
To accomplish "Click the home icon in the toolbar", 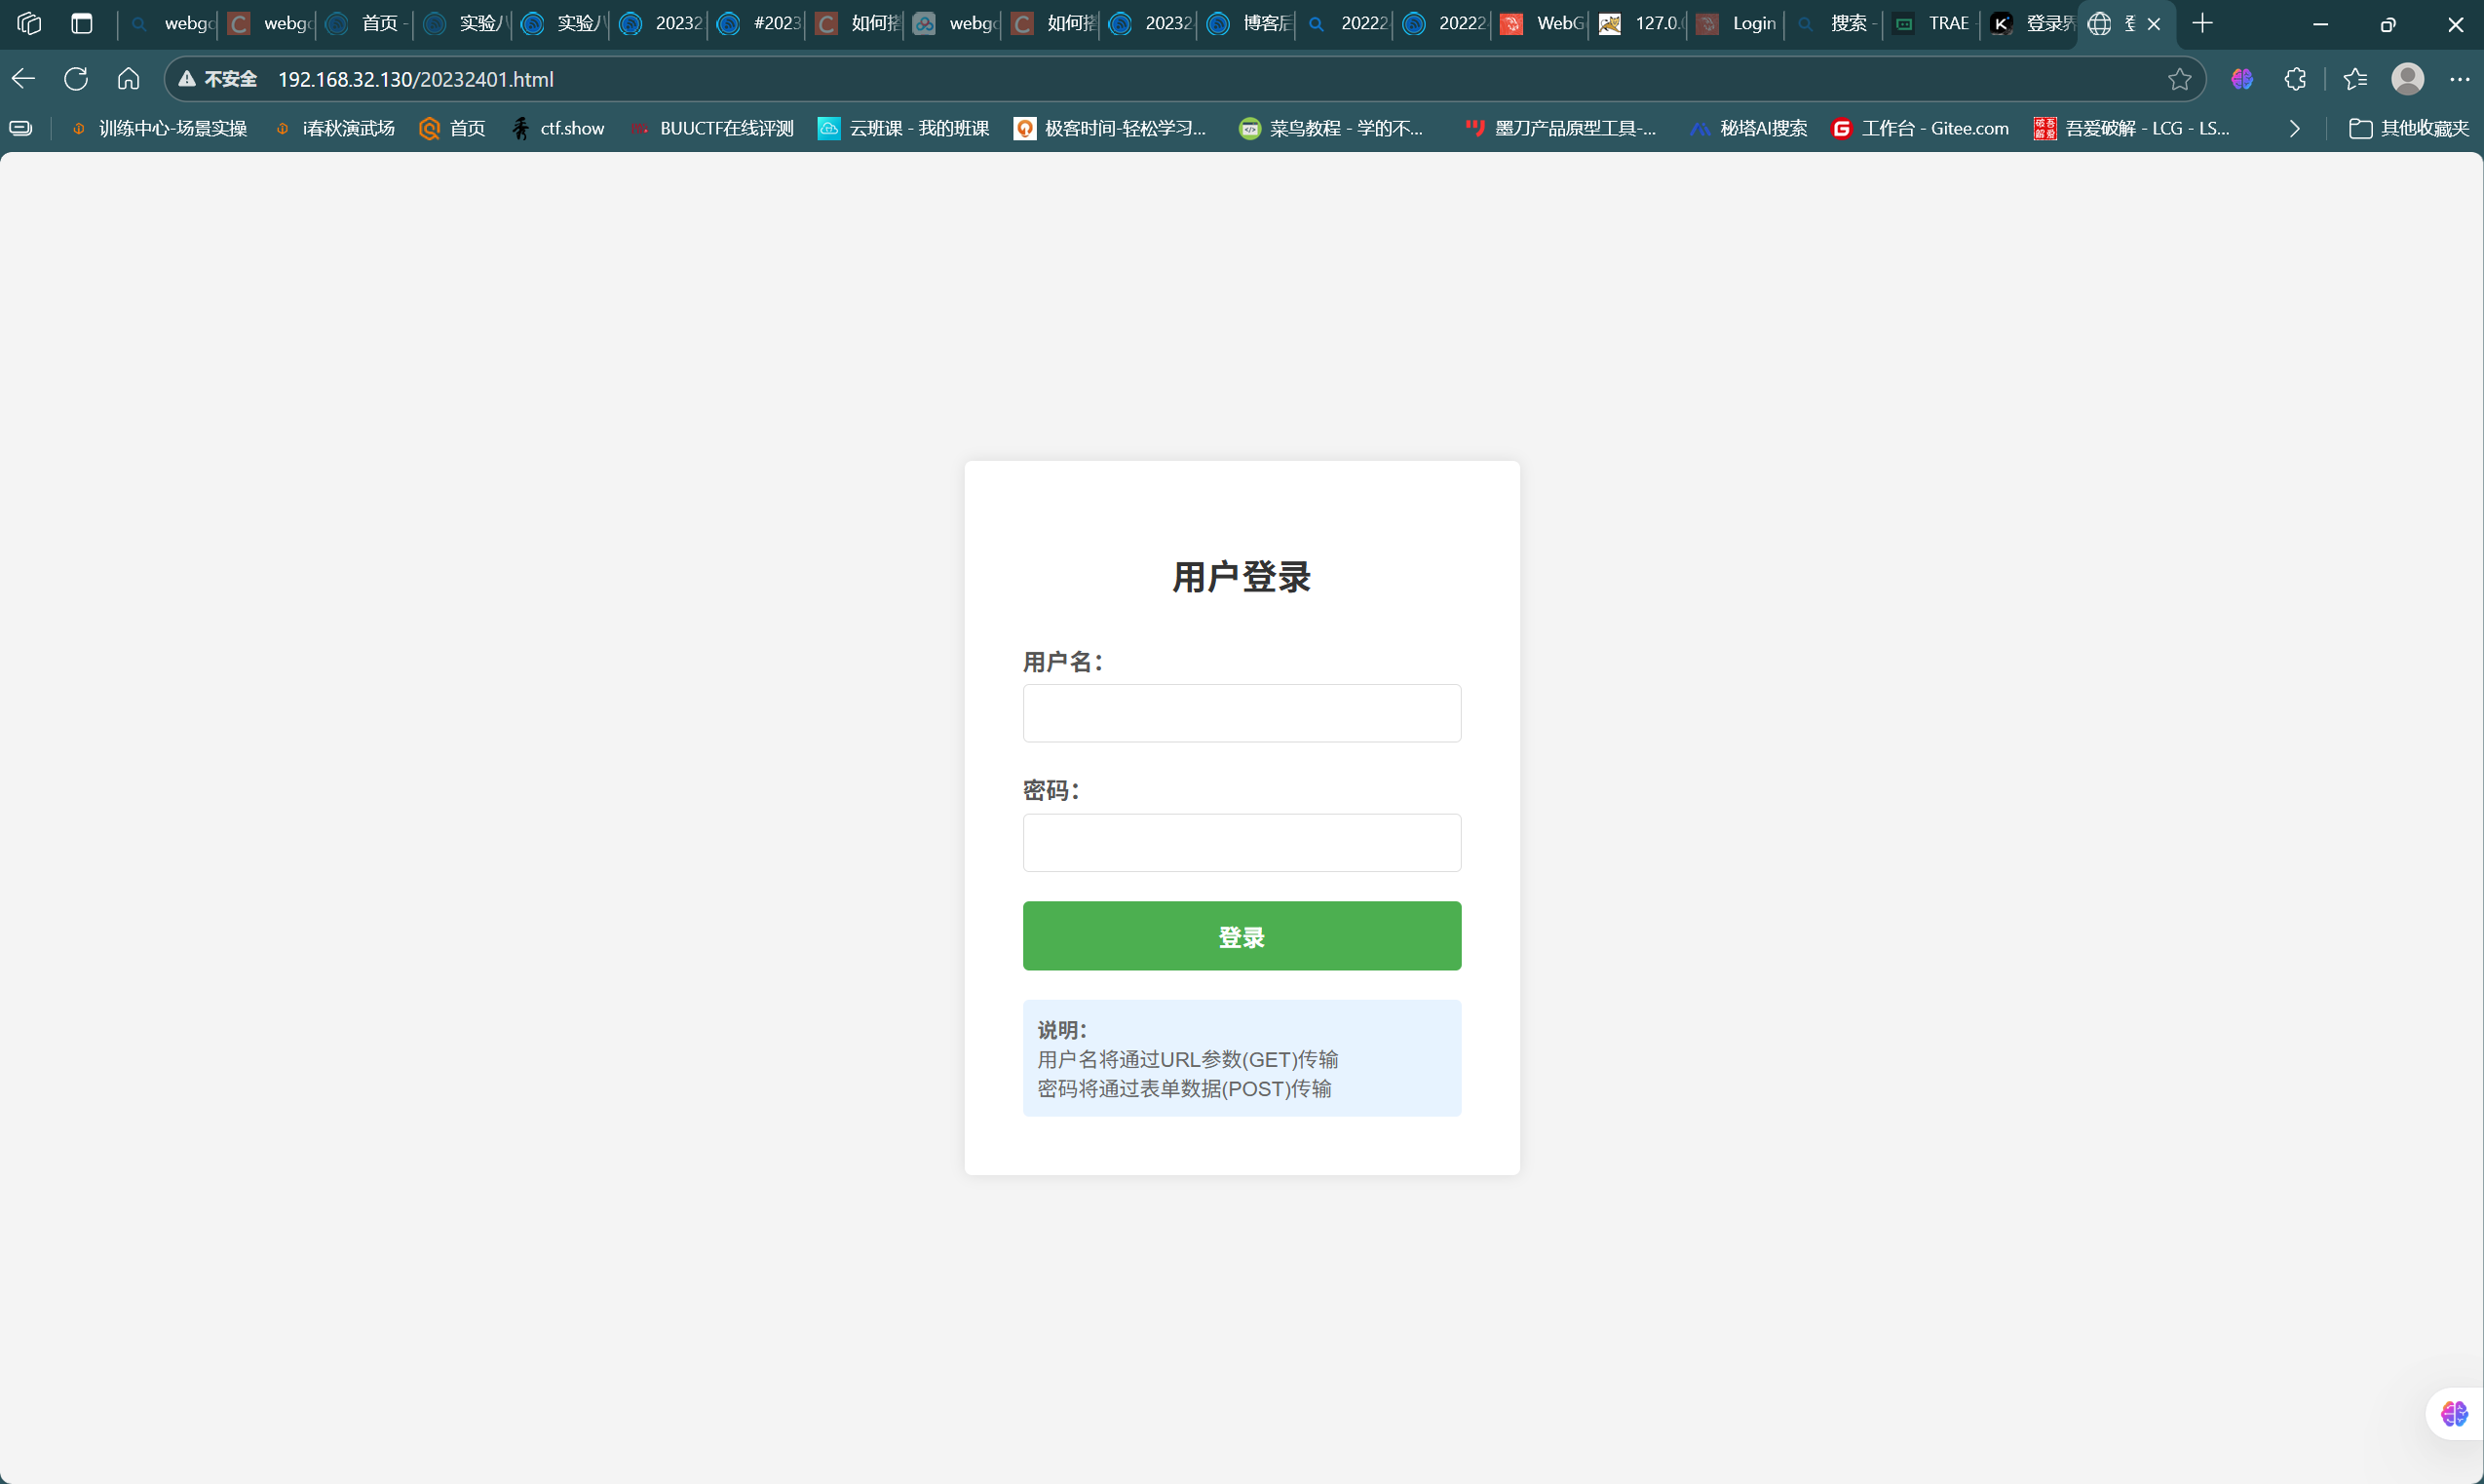I will coord(128,79).
